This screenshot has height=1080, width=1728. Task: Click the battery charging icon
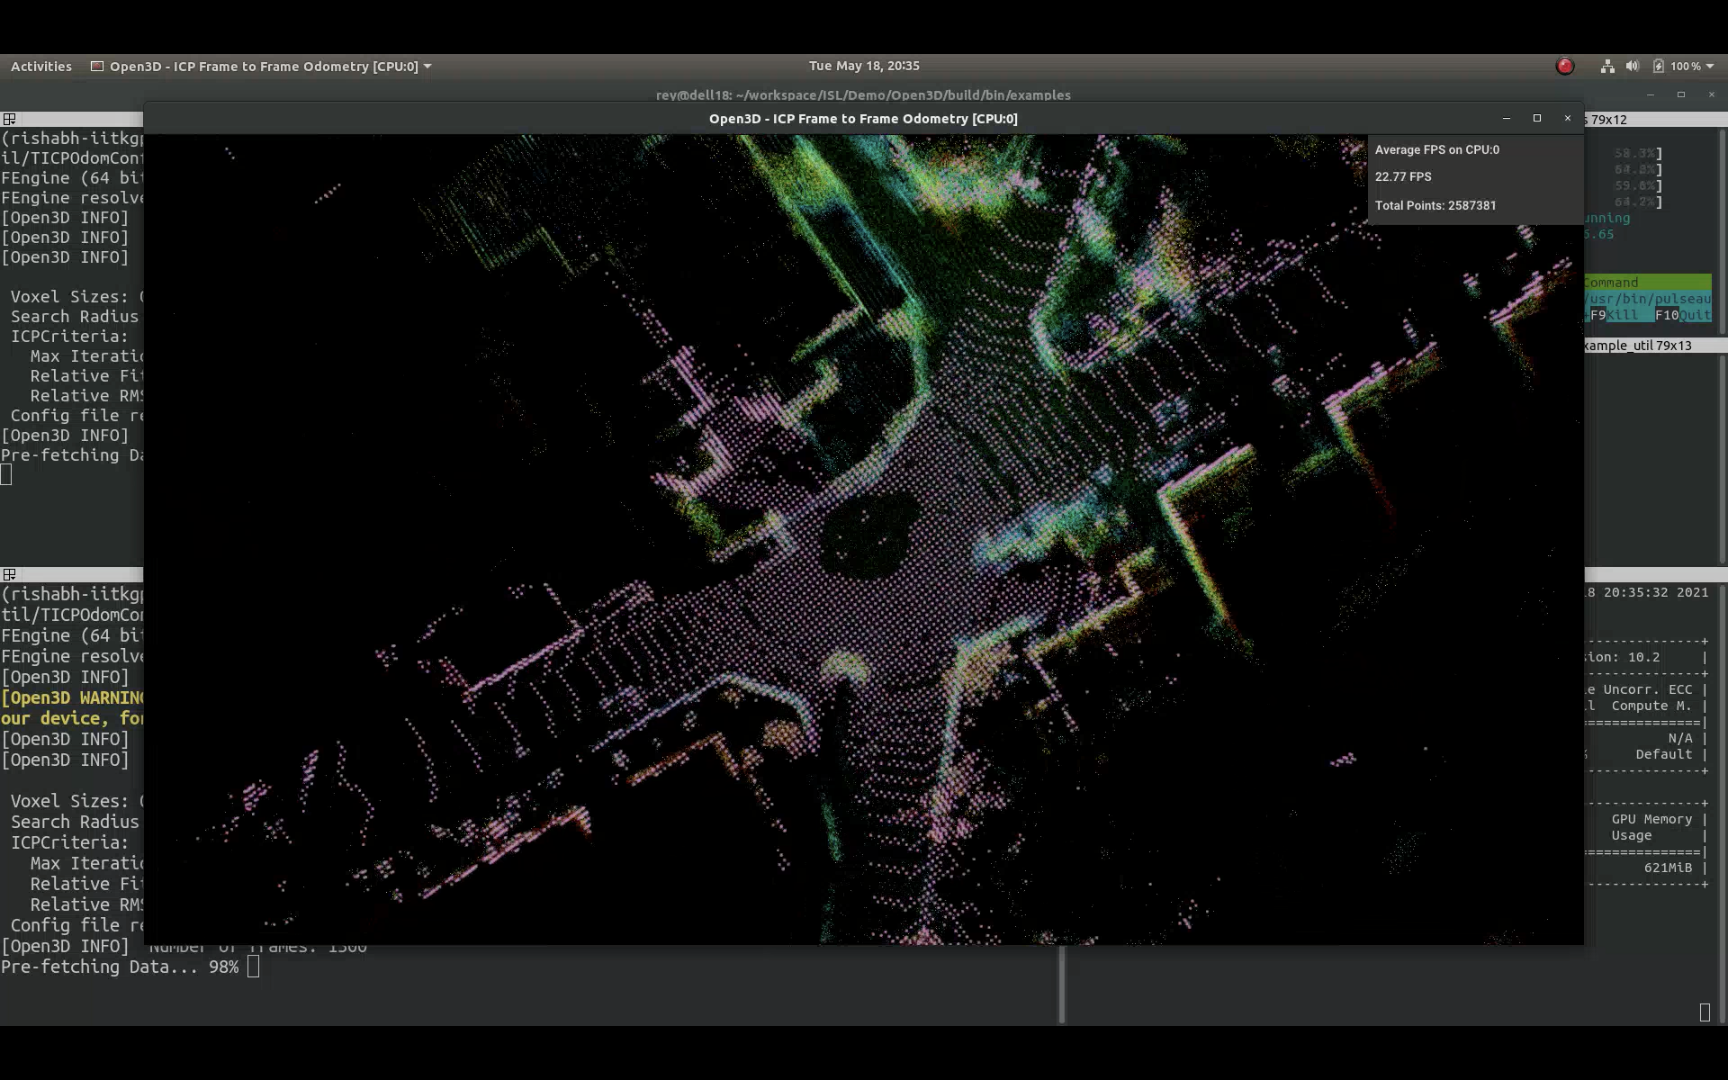coord(1658,66)
